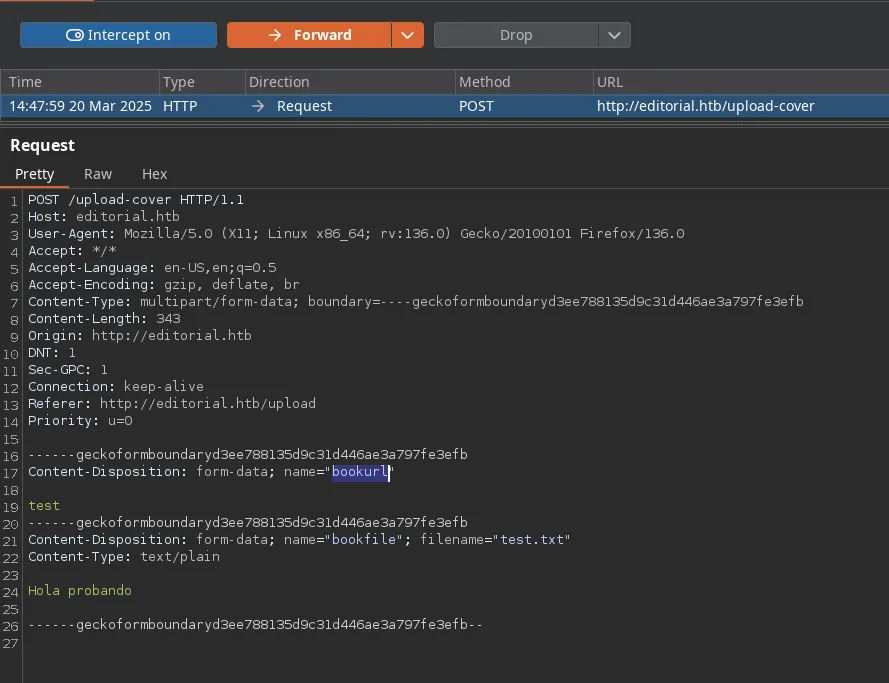
Task: Switch to the Raw tab
Action: tap(98, 174)
